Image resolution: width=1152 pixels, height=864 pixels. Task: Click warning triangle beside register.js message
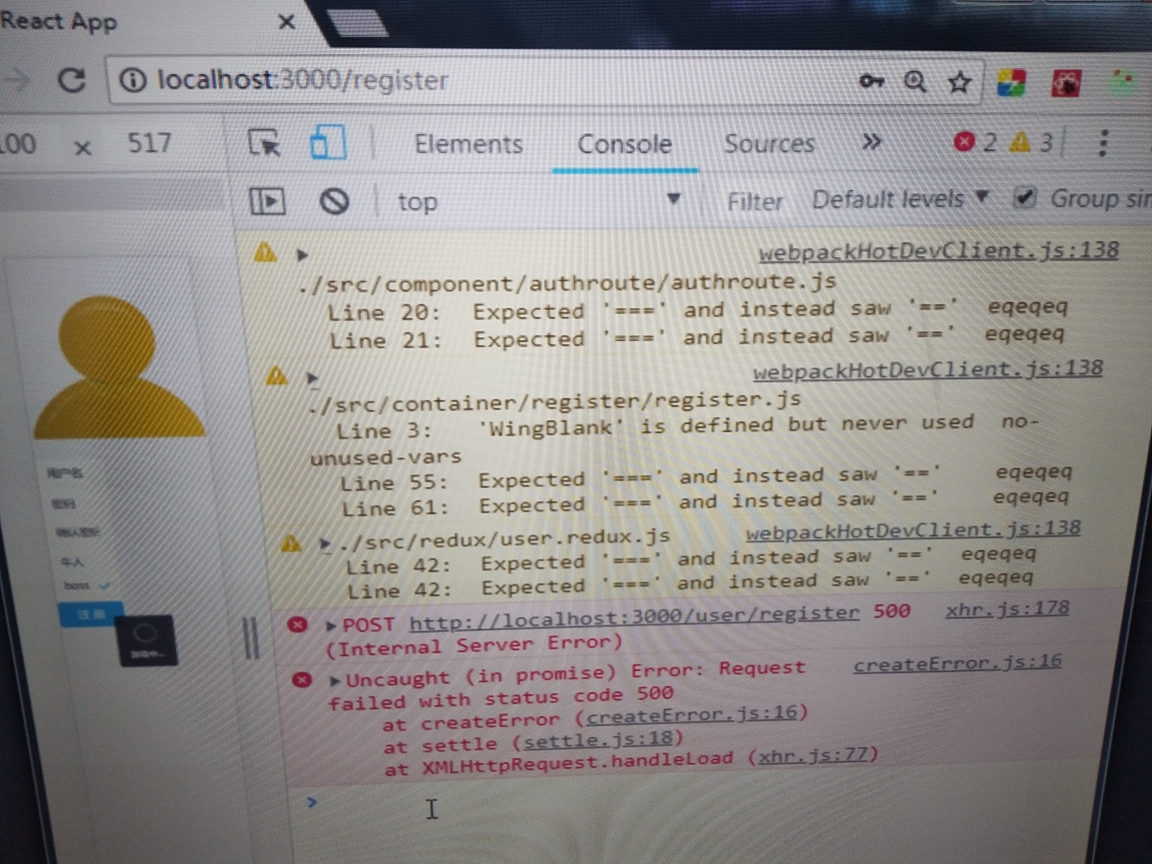[276, 375]
